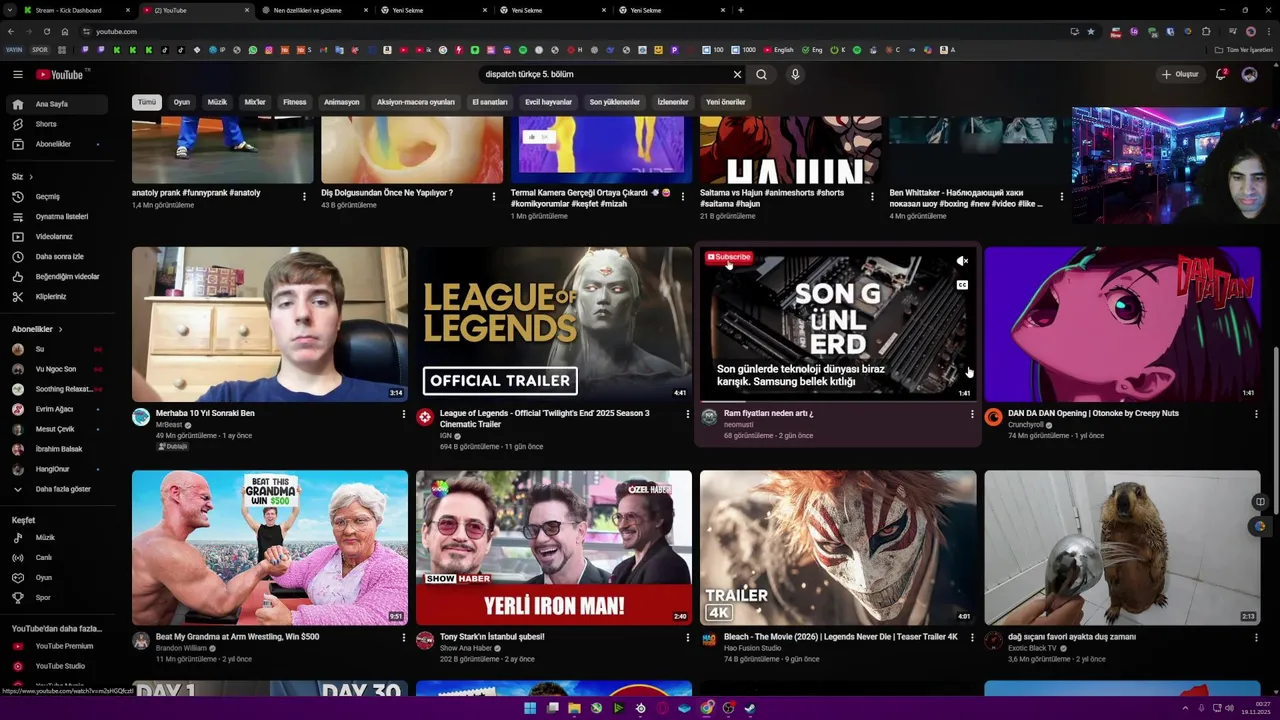
Task: Open options for Beat My Grandma video
Action: click(x=404, y=637)
